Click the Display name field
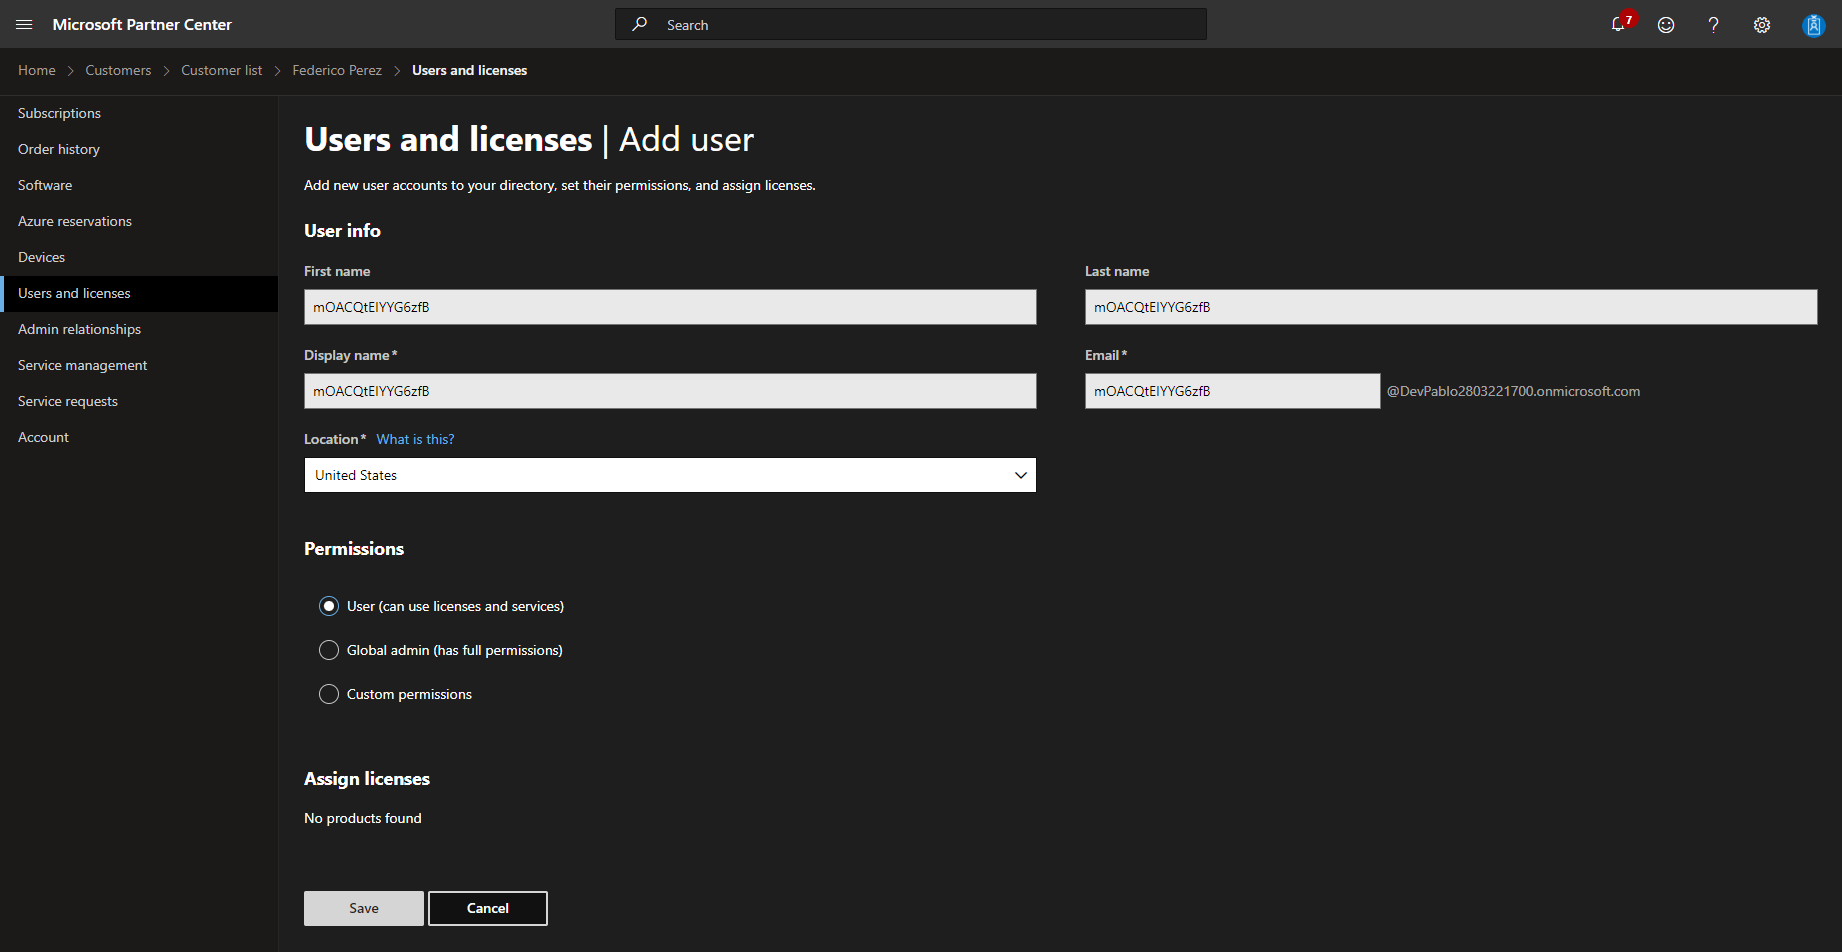Image resolution: width=1842 pixels, height=952 pixels. [x=670, y=391]
